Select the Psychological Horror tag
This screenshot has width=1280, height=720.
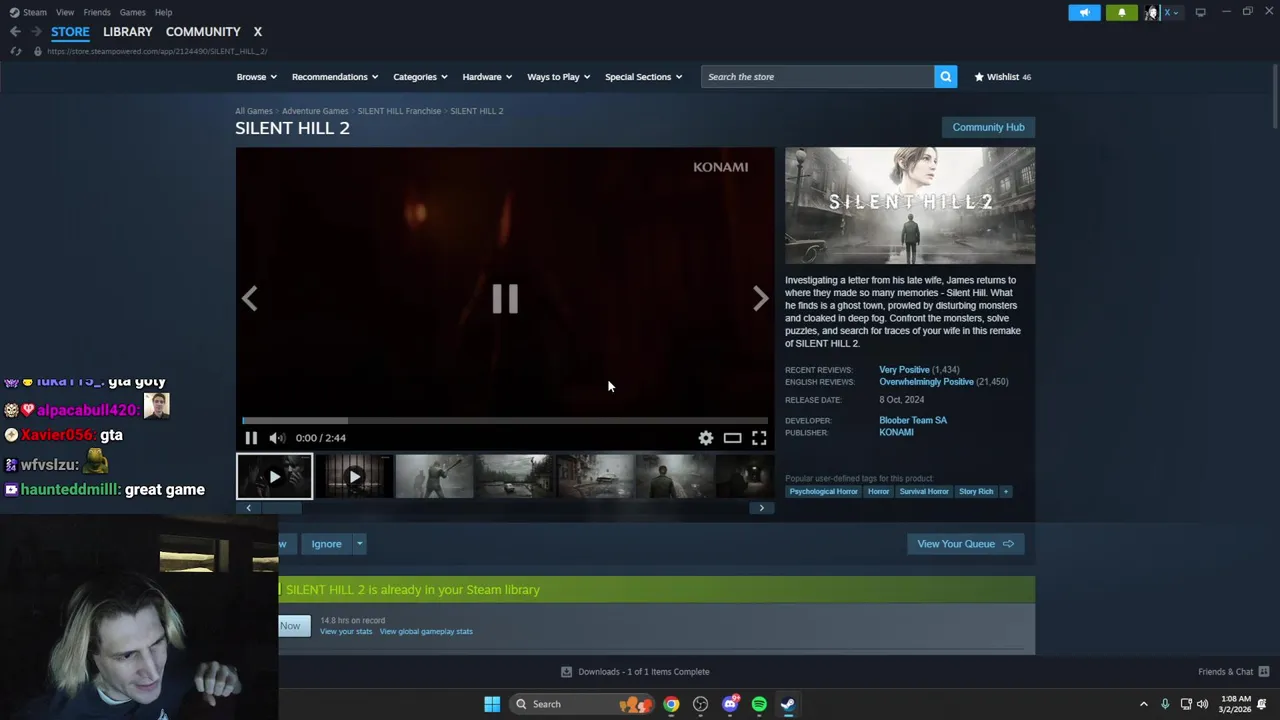[823, 491]
